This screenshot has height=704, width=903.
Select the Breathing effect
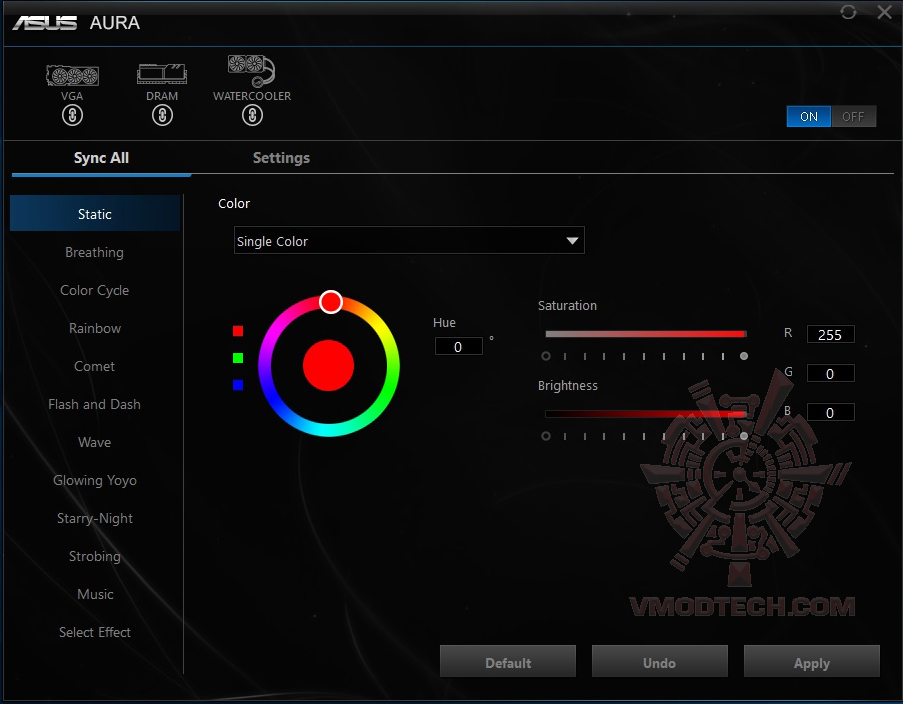click(x=95, y=252)
